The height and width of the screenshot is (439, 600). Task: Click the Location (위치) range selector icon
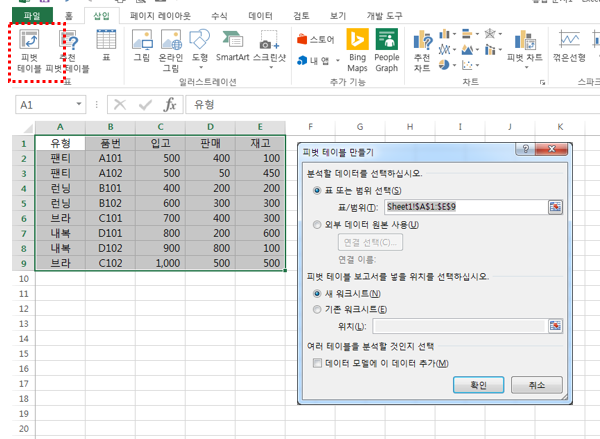pos(555,326)
